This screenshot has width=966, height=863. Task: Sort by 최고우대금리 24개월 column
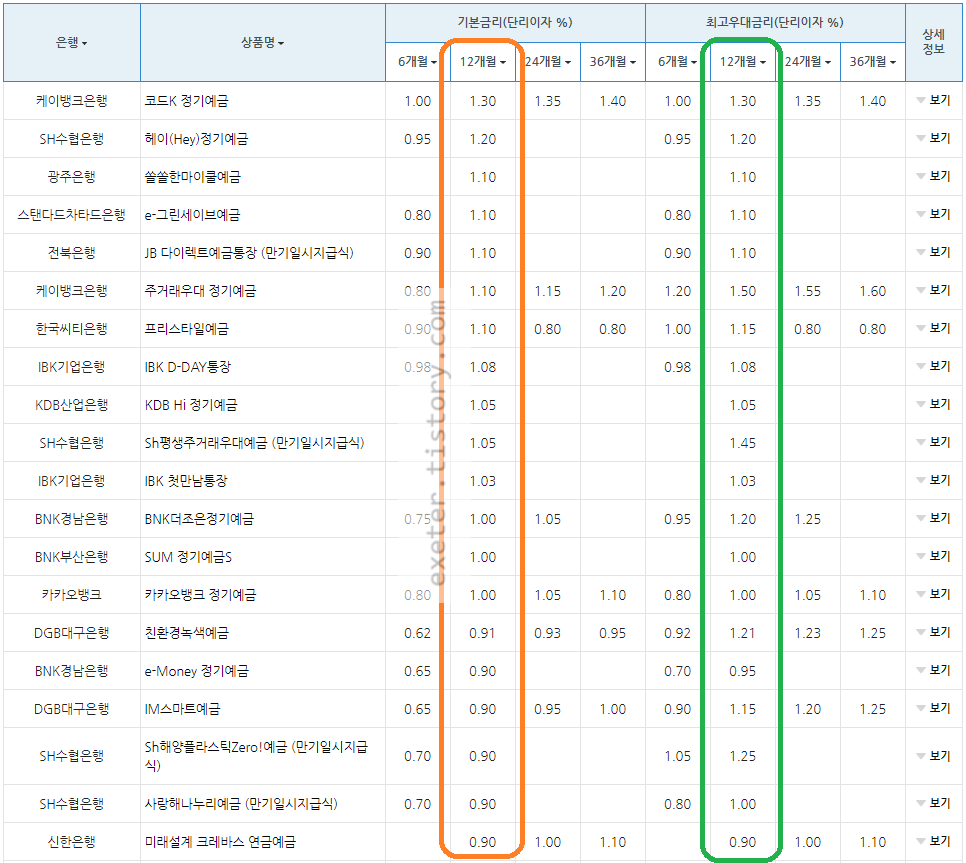(x=808, y=62)
